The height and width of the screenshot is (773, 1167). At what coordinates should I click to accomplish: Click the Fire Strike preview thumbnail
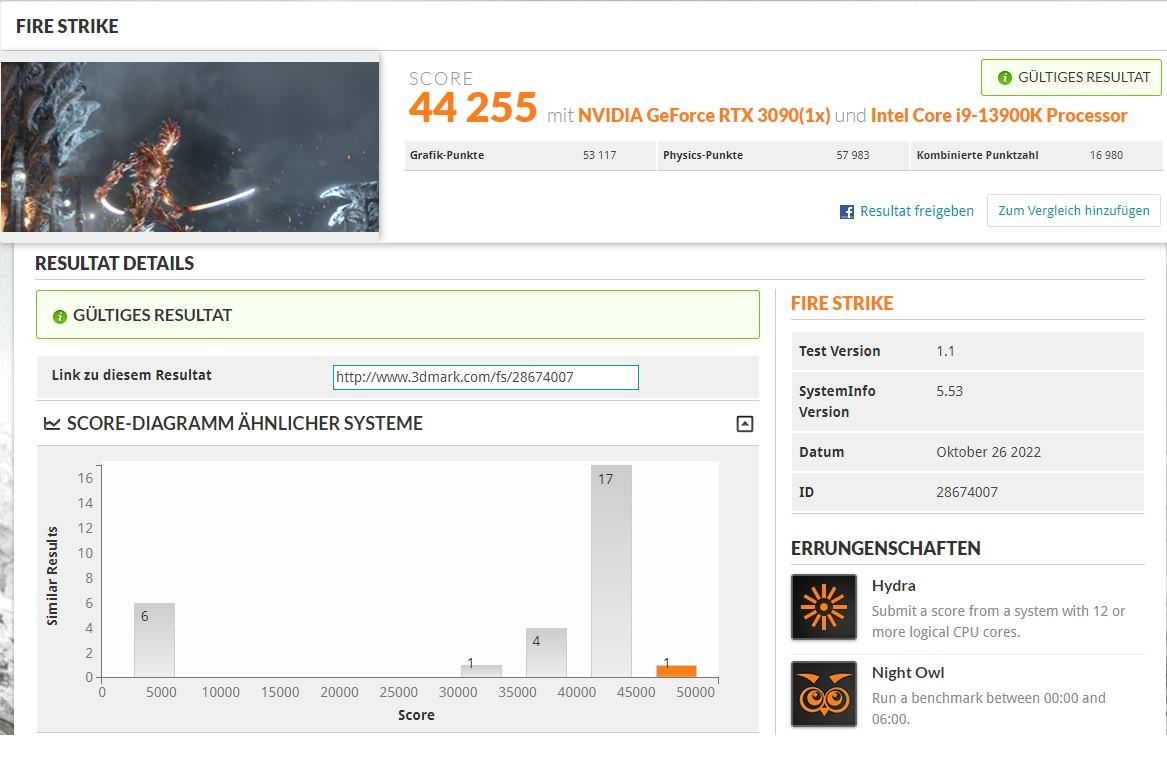click(190, 147)
